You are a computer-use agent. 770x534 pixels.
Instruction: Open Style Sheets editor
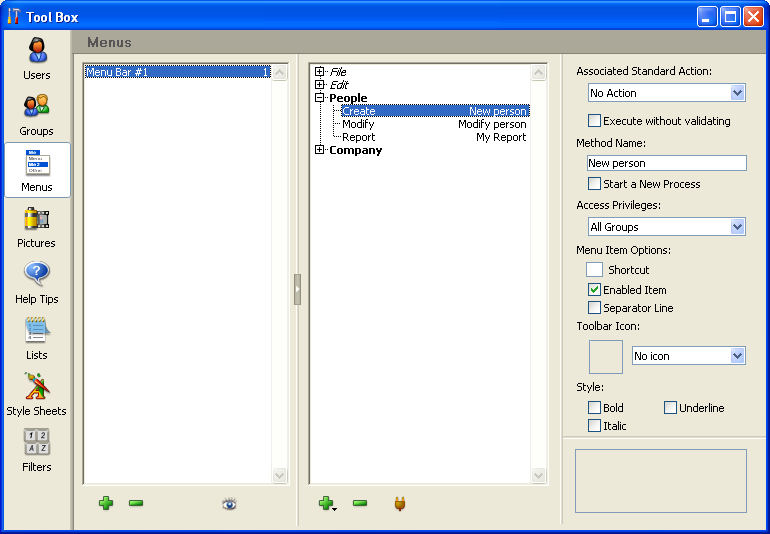(x=37, y=394)
